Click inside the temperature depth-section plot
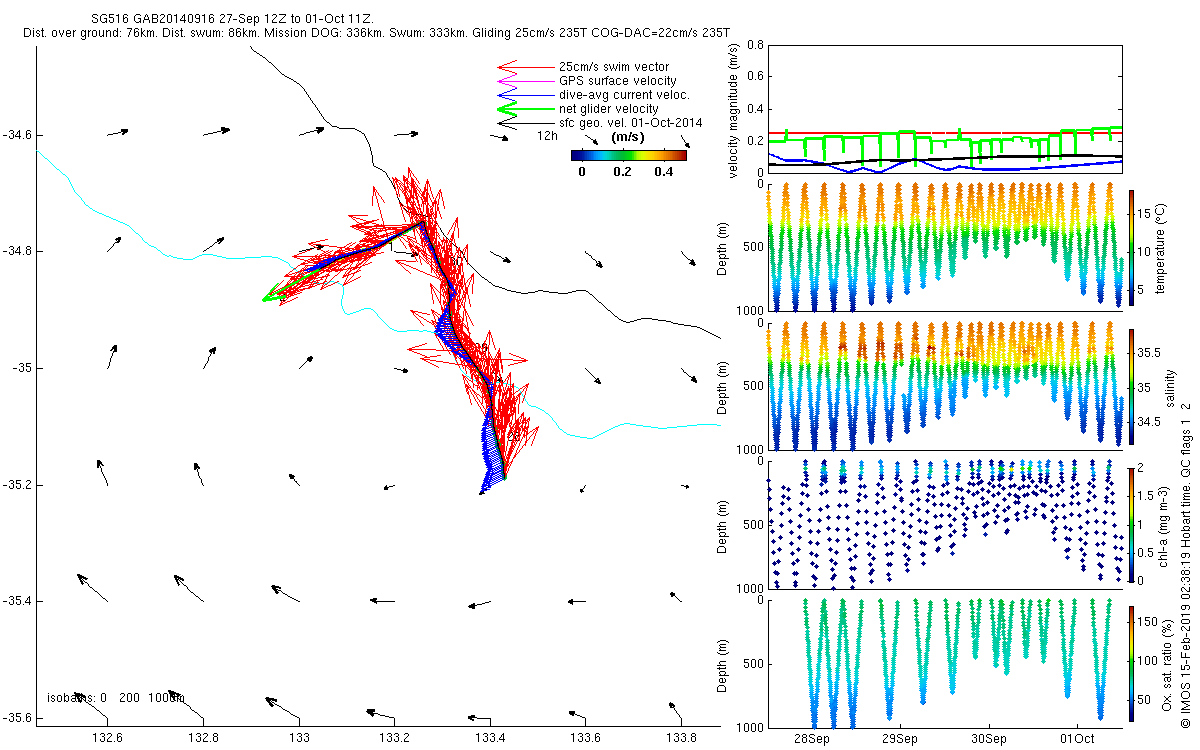 coord(944,246)
